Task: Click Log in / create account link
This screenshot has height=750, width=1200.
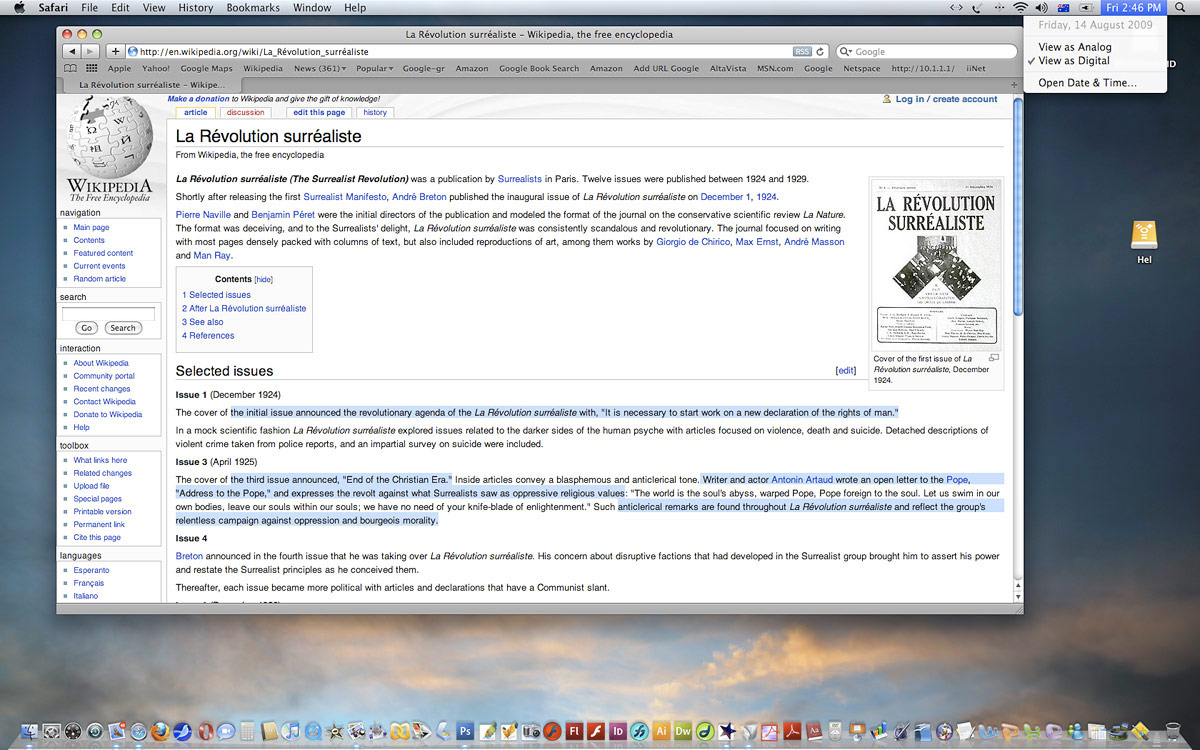Action: pyautogui.click(x=946, y=99)
